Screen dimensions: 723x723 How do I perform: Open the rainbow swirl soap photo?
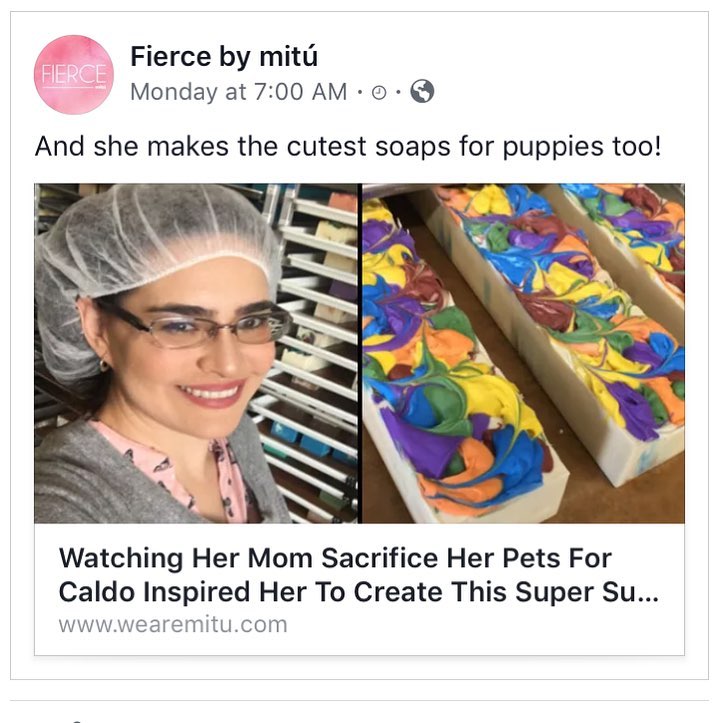click(523, 352)
